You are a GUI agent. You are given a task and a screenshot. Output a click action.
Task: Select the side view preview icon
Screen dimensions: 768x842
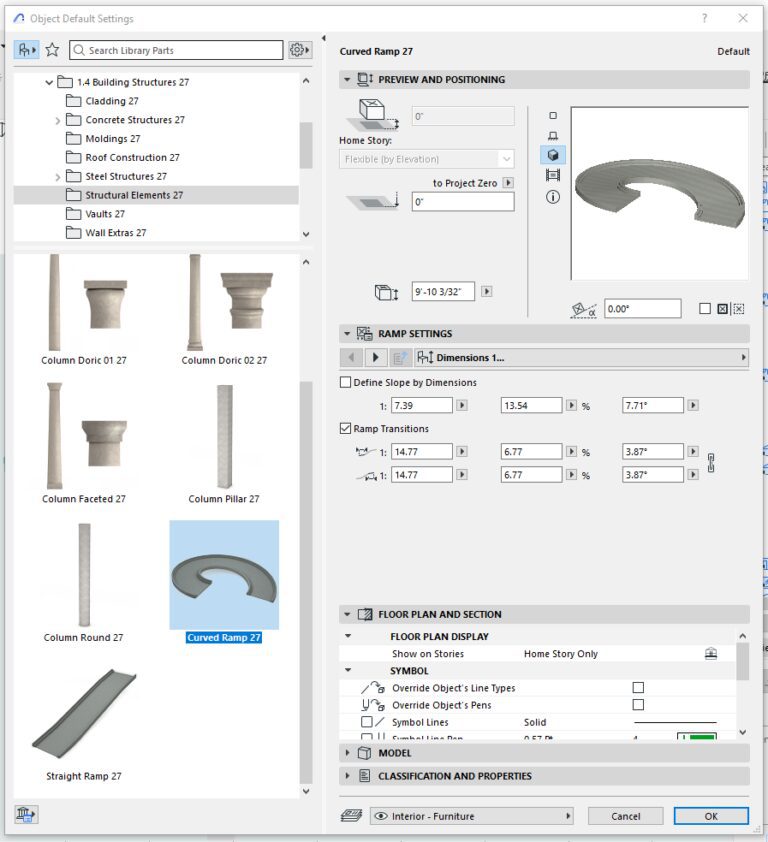(x=553, y=135)
